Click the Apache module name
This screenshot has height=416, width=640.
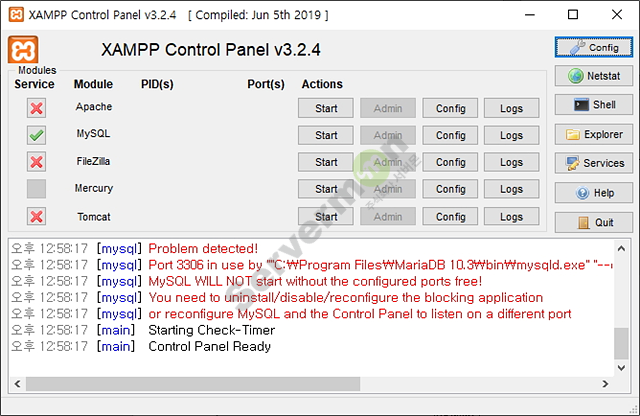point(93,107)
